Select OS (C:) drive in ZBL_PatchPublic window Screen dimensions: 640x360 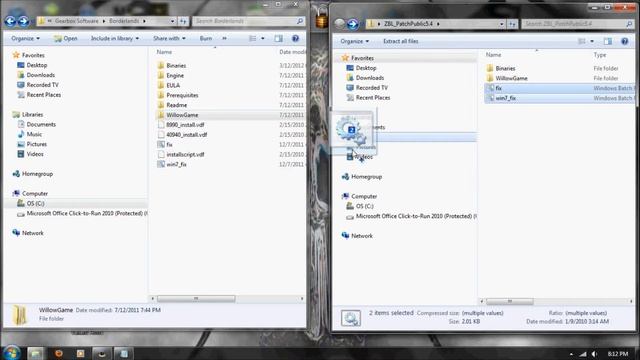364,206
